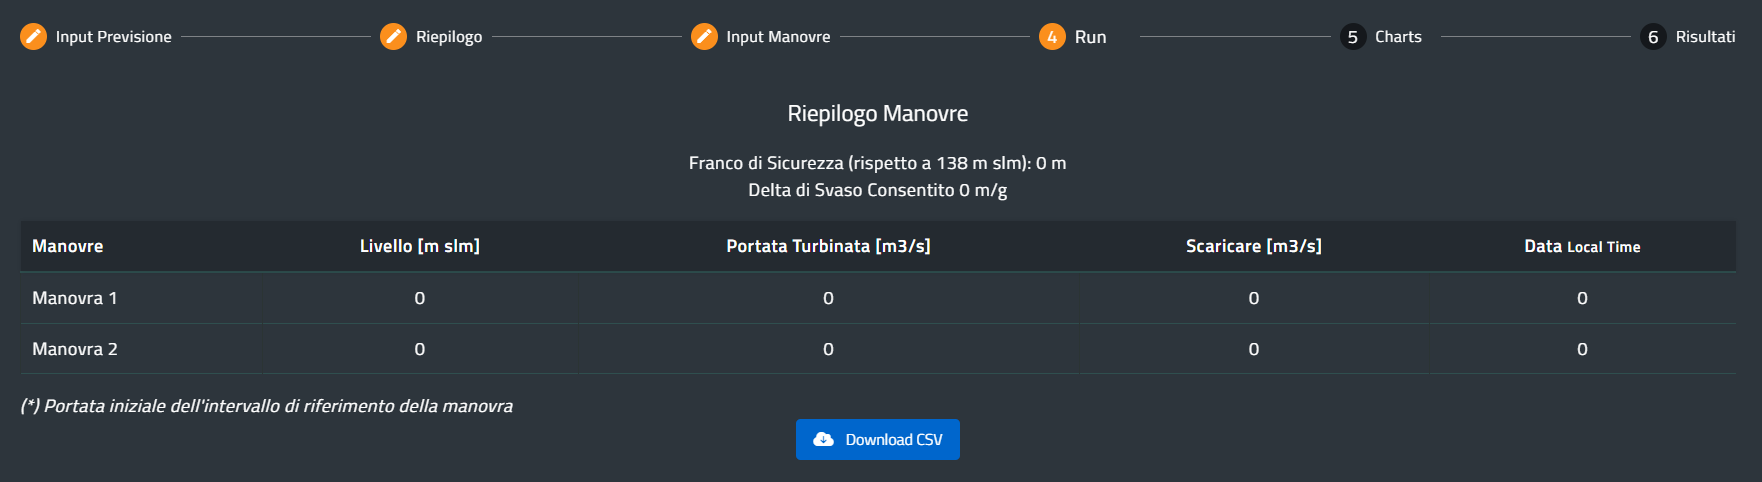
Task: Open the Charts step label
Action: point(1398,37)
